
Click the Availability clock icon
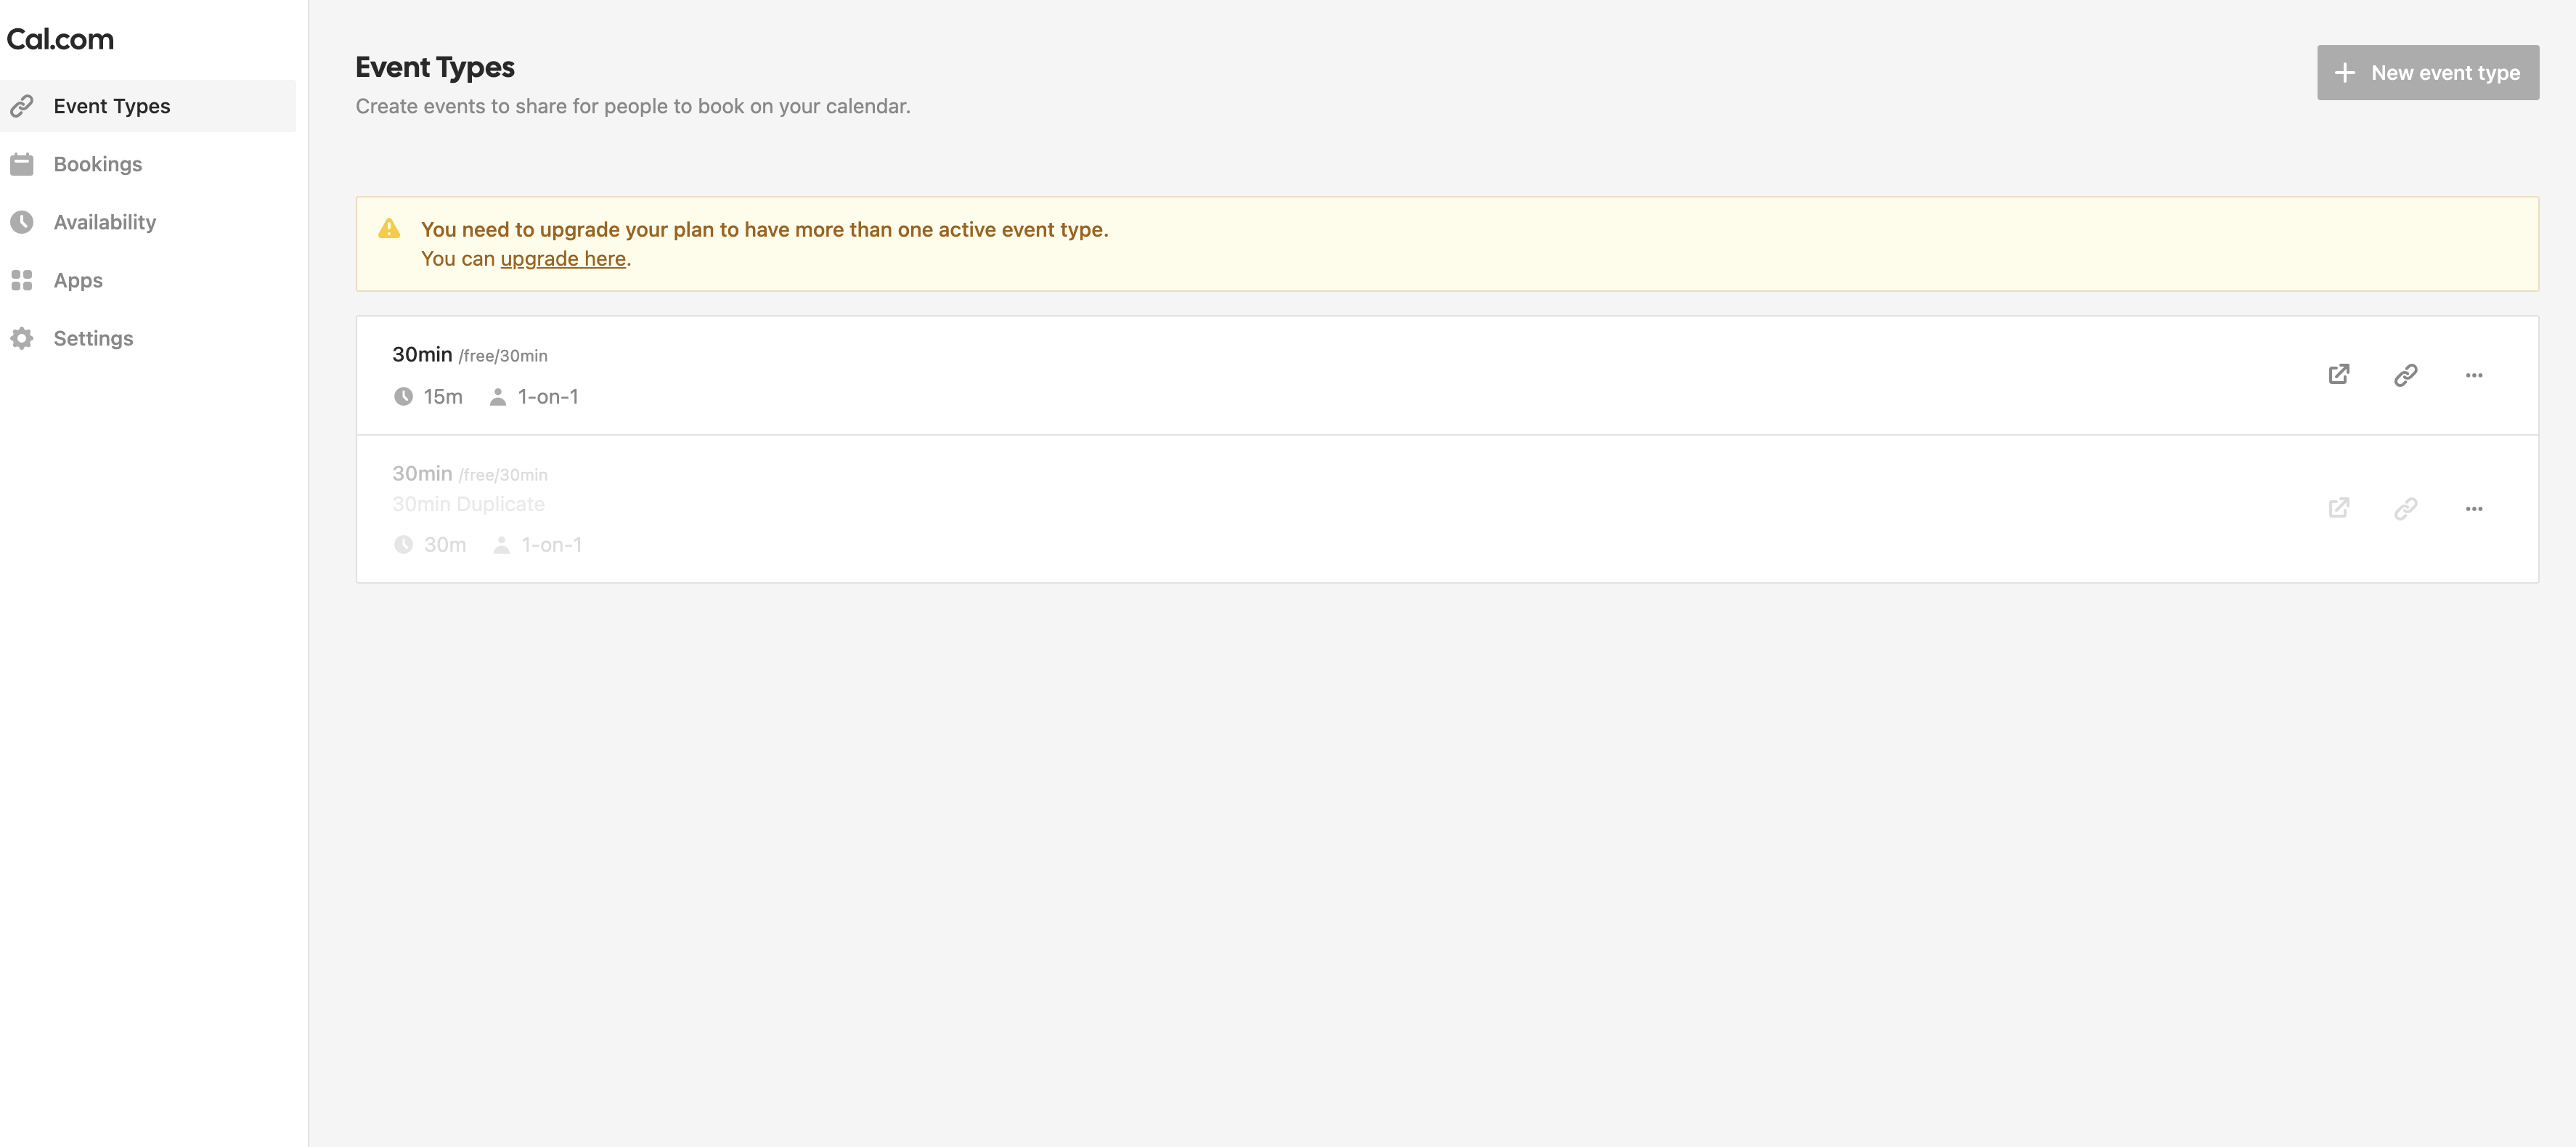click(x=22, y=222)
